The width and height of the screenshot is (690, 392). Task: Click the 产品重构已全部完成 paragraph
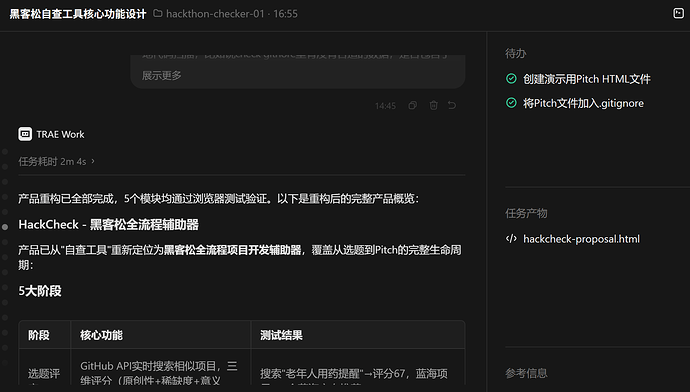(218, 199)
